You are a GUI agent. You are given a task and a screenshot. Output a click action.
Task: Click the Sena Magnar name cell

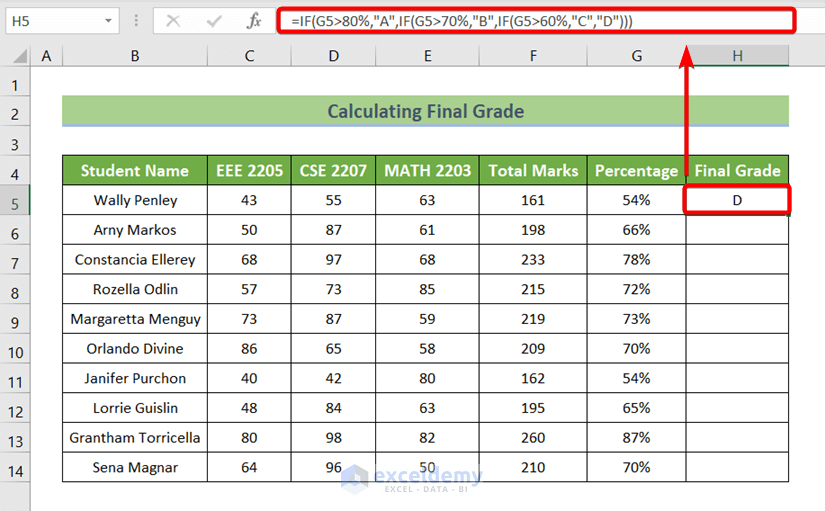135,467
